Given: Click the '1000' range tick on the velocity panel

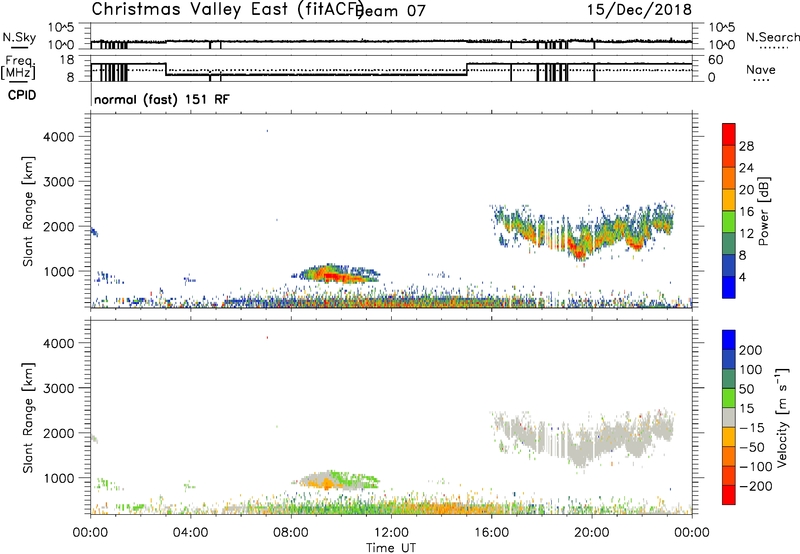Looking at the screenshot, I should click(59, 478).
